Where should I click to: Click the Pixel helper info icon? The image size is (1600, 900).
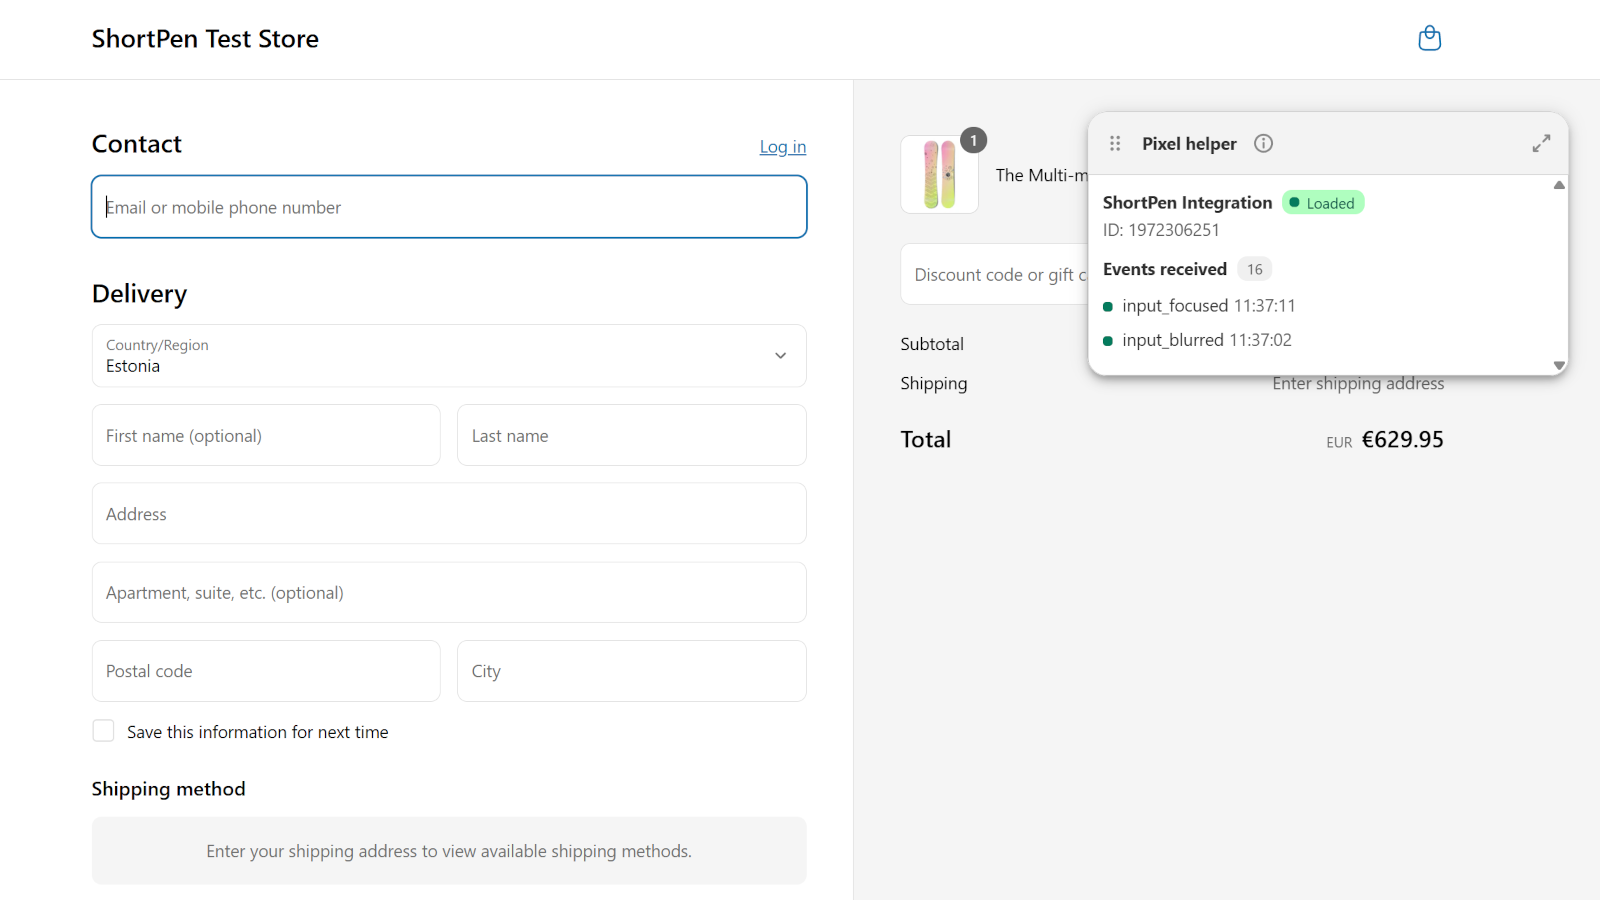[1263, 144]
